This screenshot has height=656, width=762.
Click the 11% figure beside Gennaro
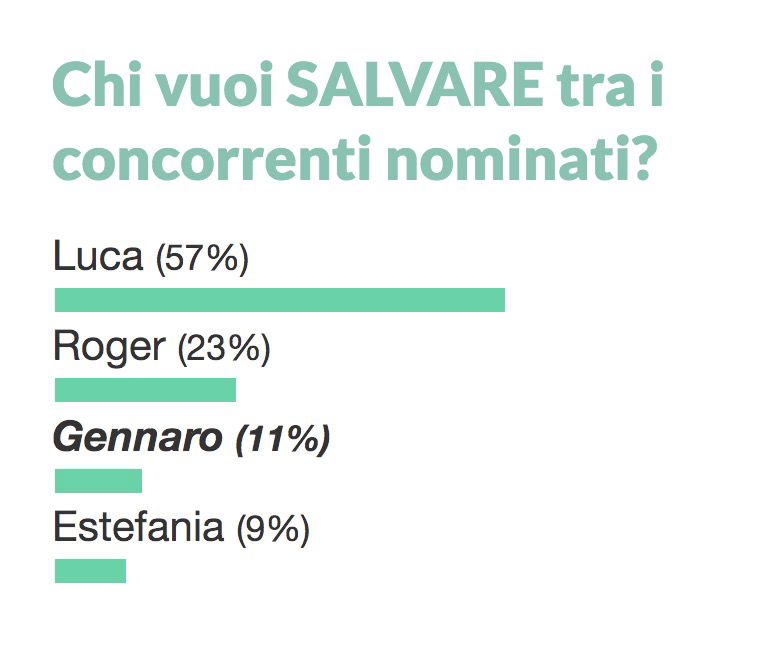pyautogui.click(x=283, y=439)
